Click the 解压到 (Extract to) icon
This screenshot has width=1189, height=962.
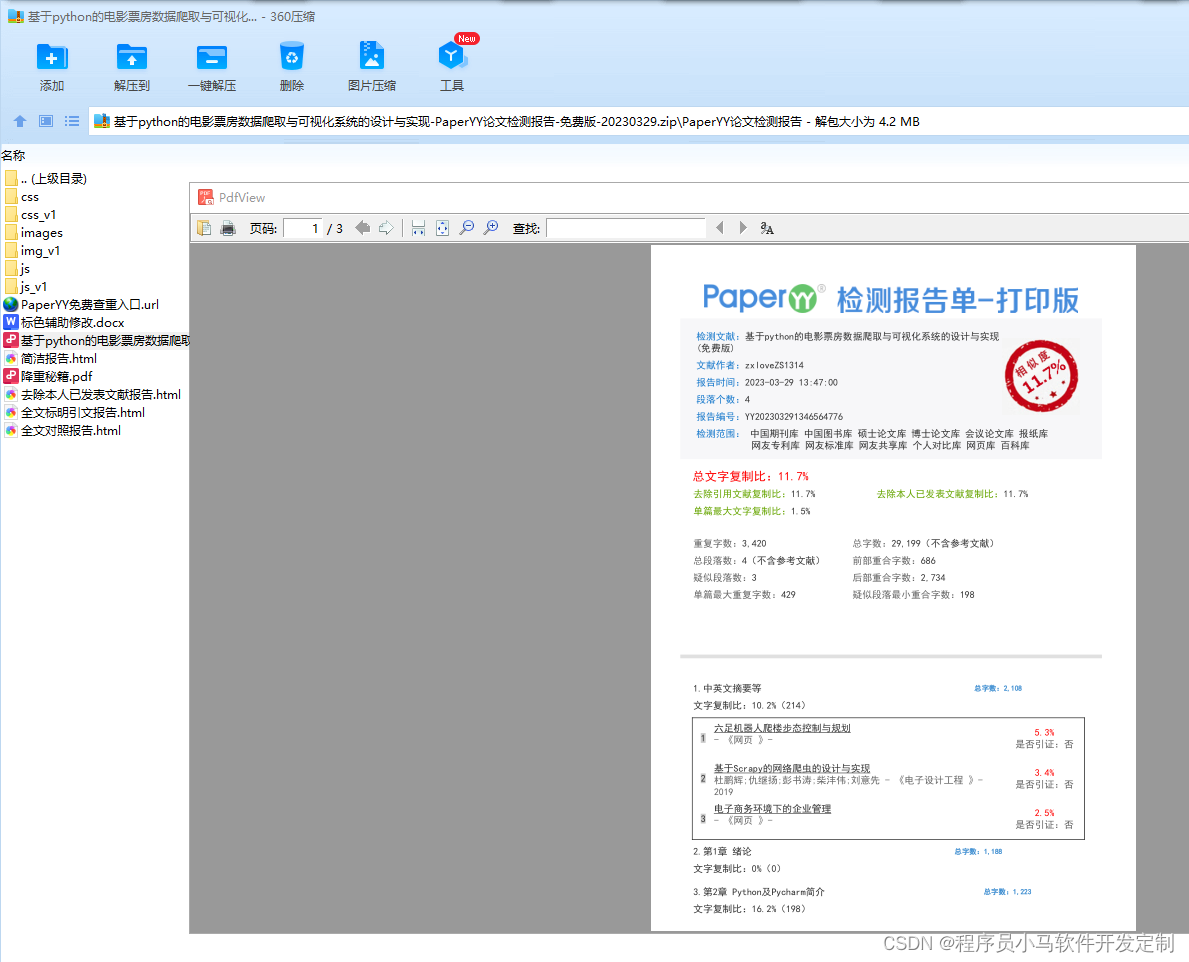pyautogui.click(x=132, y=58)
